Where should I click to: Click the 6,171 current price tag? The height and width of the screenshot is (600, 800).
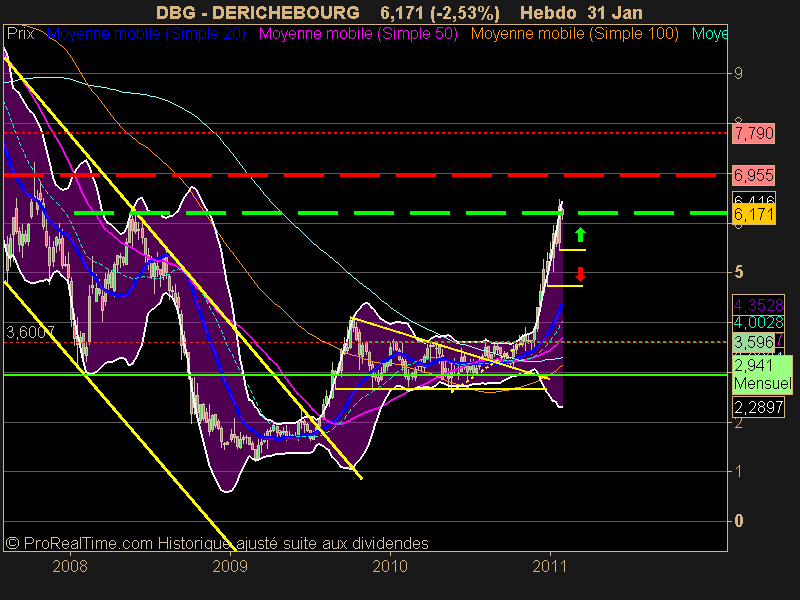tap(754, 214)
